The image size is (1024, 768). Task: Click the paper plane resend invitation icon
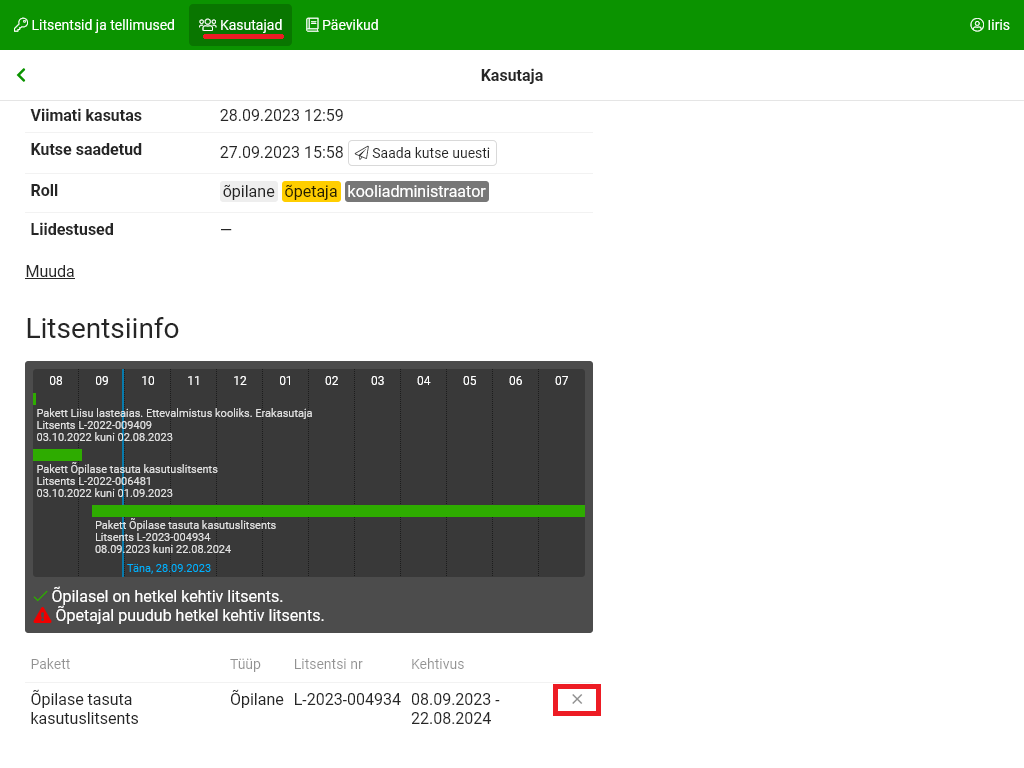point(361,153)
